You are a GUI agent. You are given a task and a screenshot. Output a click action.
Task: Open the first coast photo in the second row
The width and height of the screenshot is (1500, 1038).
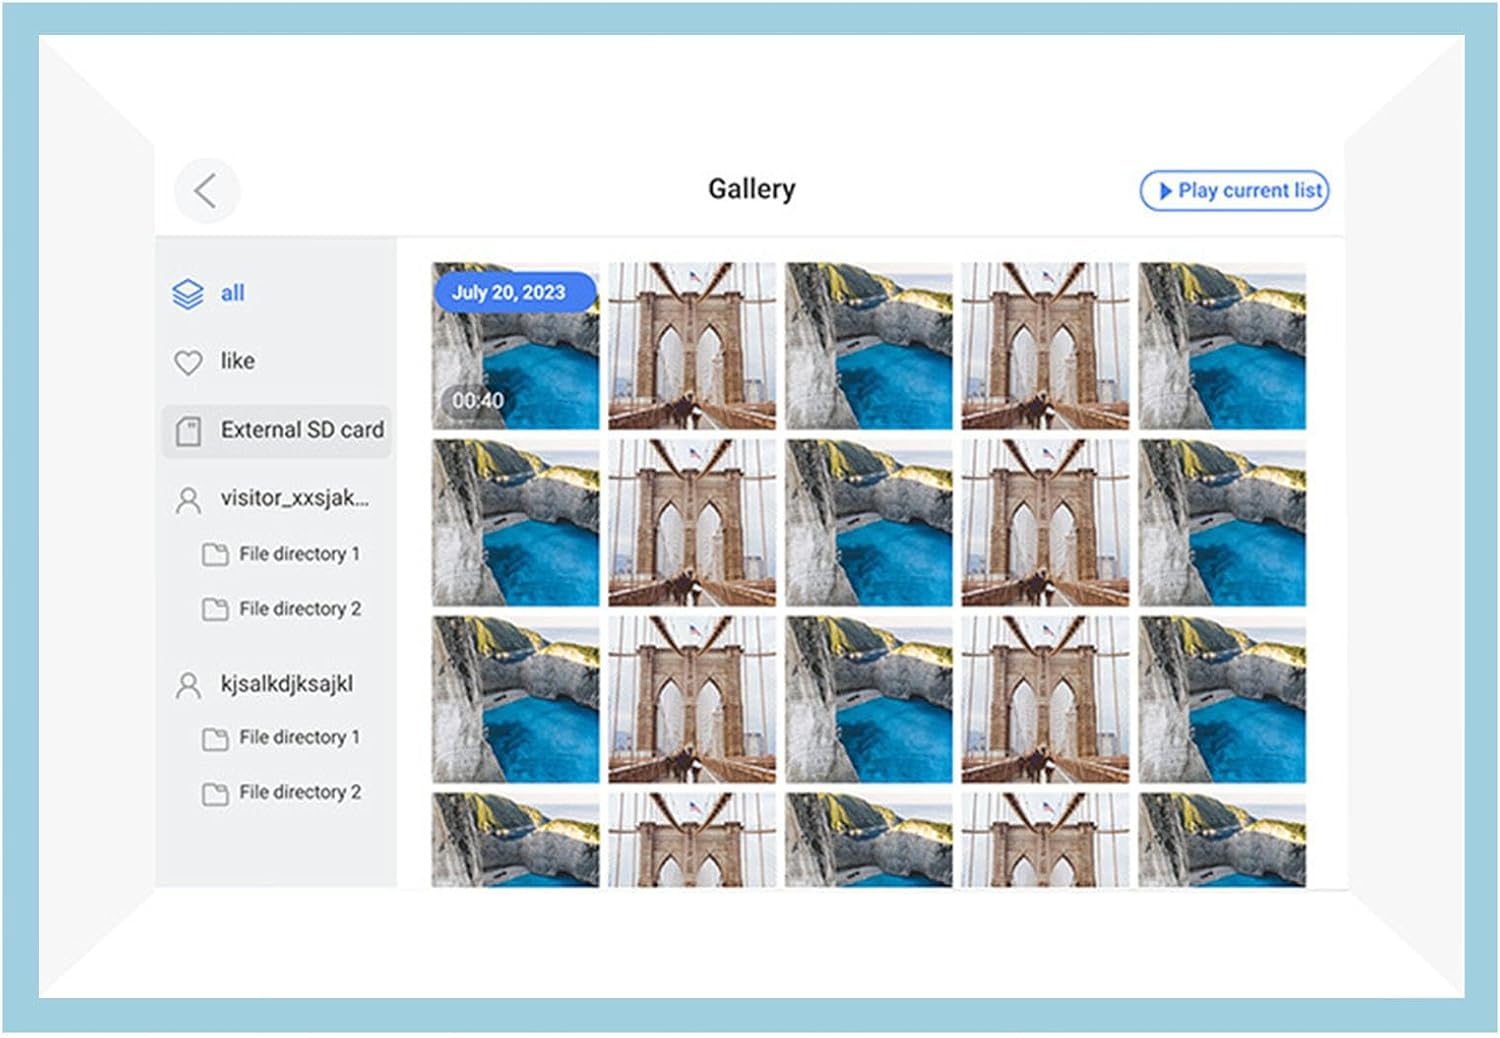(x=515, y=523)
